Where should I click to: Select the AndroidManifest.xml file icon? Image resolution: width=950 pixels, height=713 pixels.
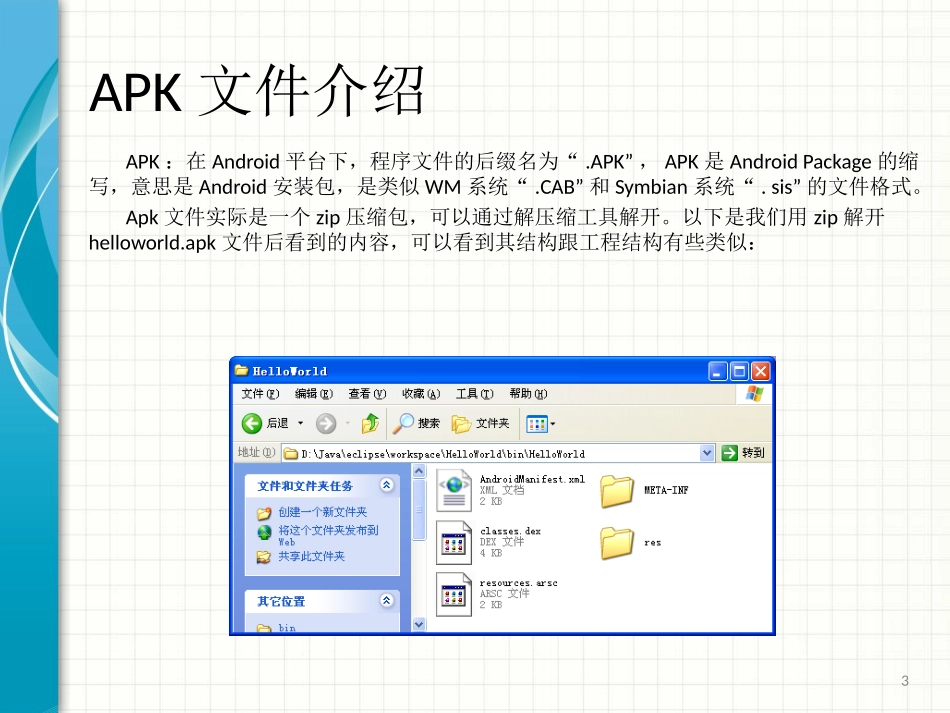pos(454,490)
